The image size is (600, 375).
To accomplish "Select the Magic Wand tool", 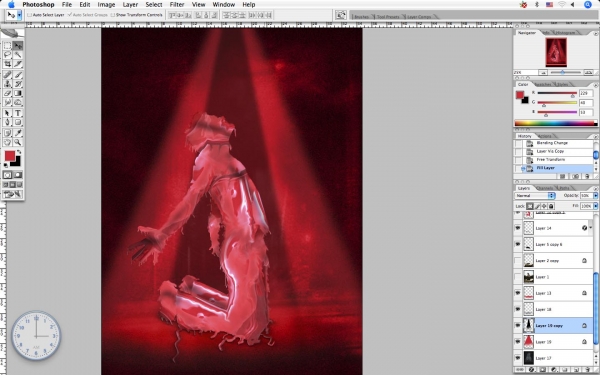I will click(18, 55).
